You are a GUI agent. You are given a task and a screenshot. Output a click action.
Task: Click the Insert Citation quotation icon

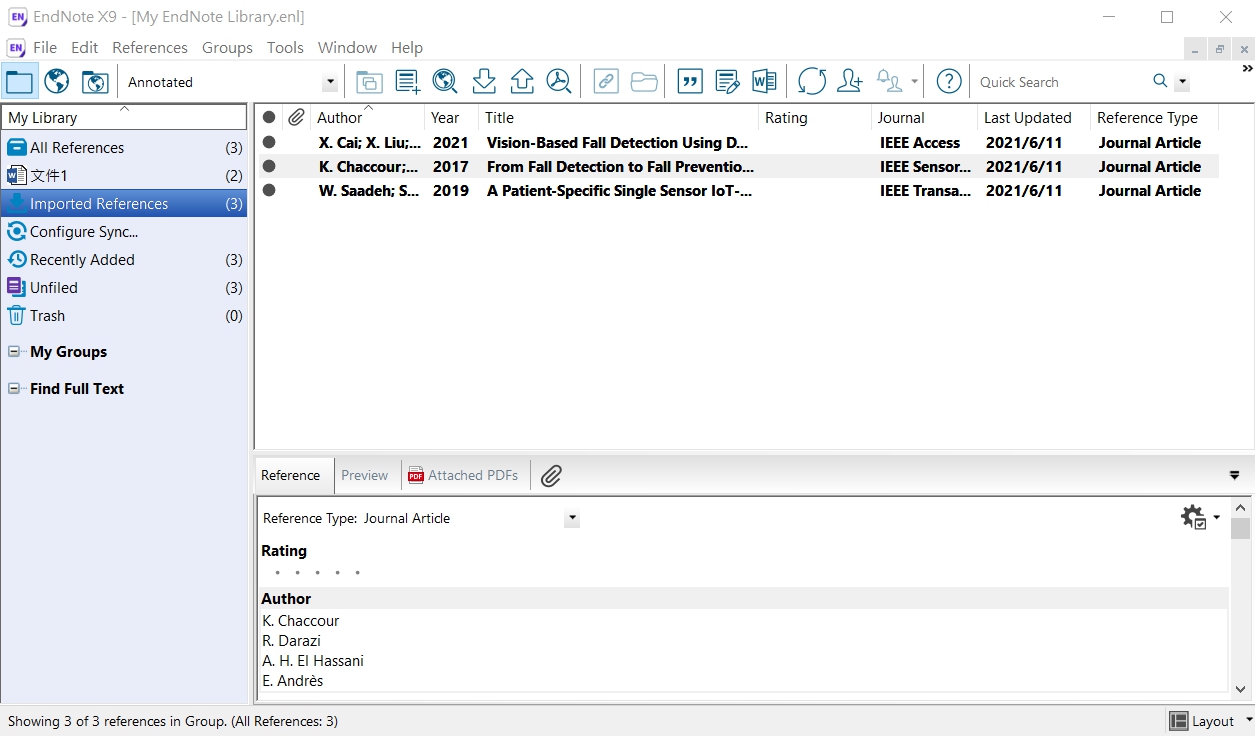click(690, 82)
